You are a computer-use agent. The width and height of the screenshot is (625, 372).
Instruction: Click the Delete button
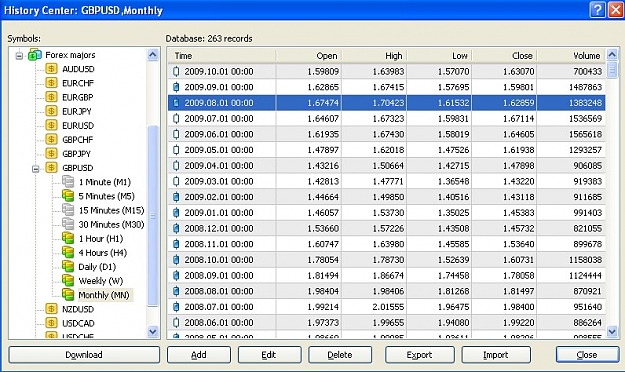click(340, 354)
